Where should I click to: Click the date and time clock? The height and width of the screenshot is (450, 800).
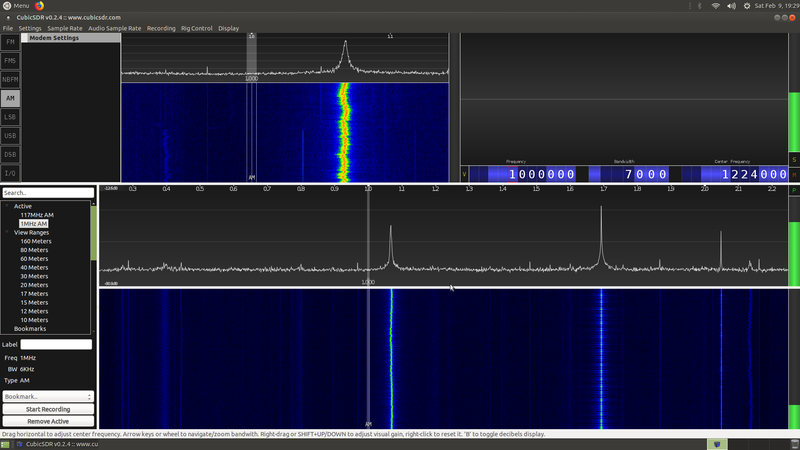click(x=777, y=6)
